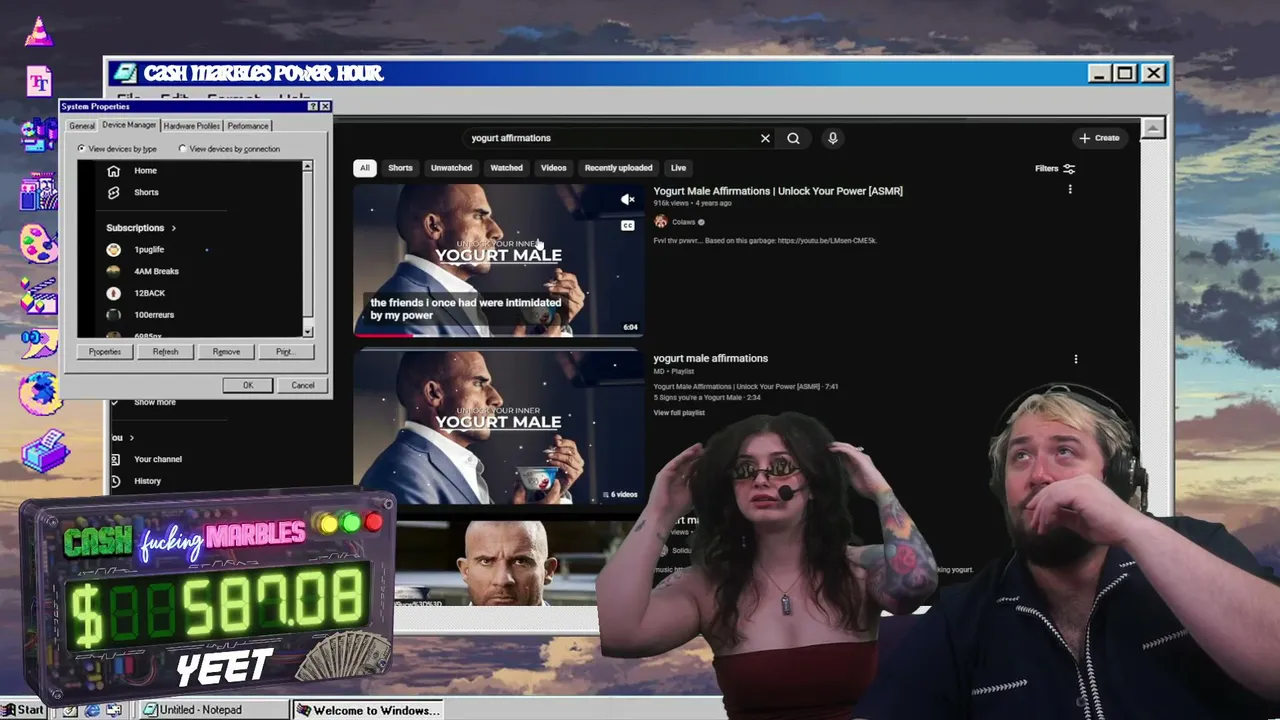Cancel the System Properties dialog
Image resolution: width=1280 pixels, height=720 pixels.
303,385
